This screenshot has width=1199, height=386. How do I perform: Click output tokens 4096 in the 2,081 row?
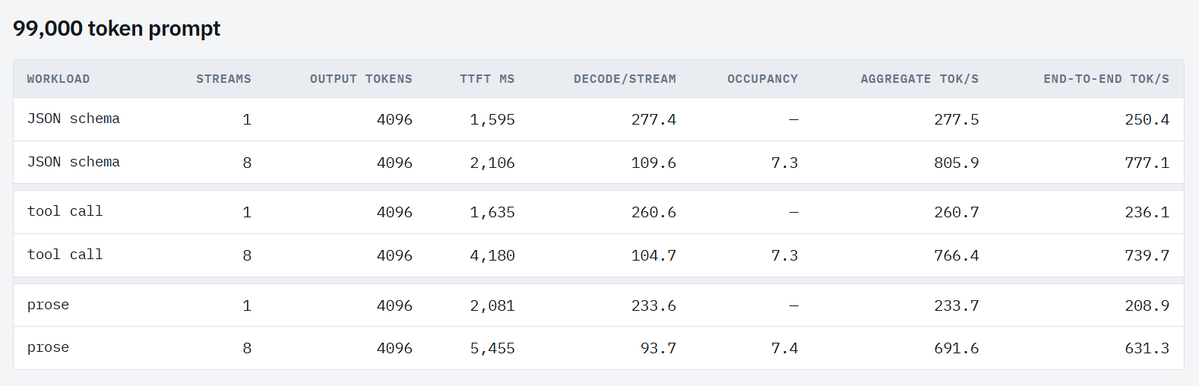coord(395,306)
